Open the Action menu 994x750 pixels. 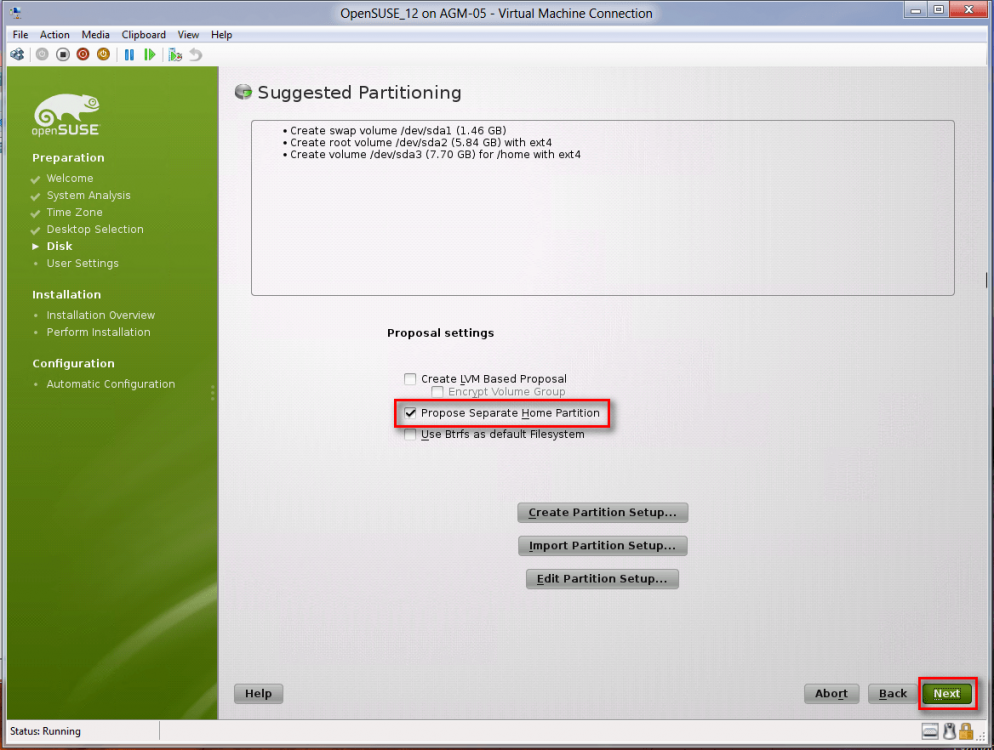[x=55, y=35]
